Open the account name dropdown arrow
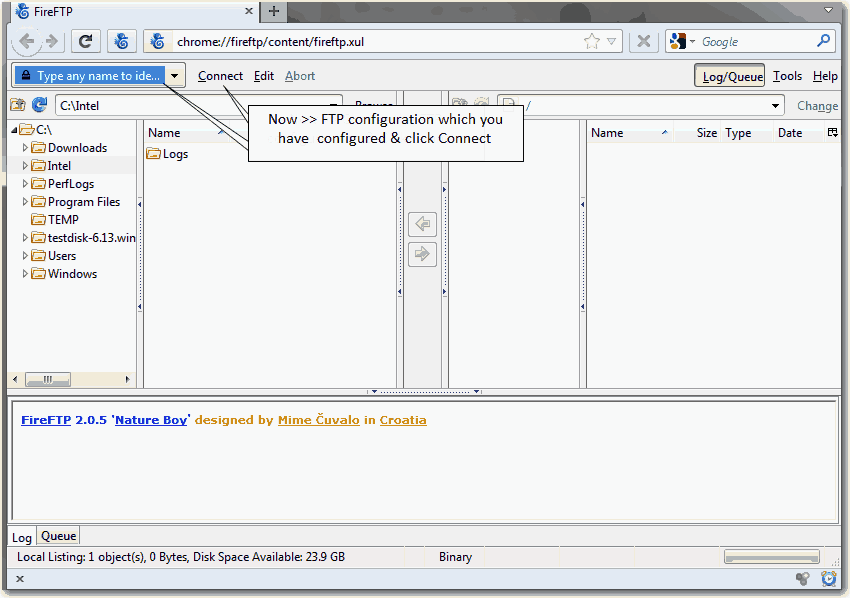Screen dimensions: 850x598 click(175, 76)
